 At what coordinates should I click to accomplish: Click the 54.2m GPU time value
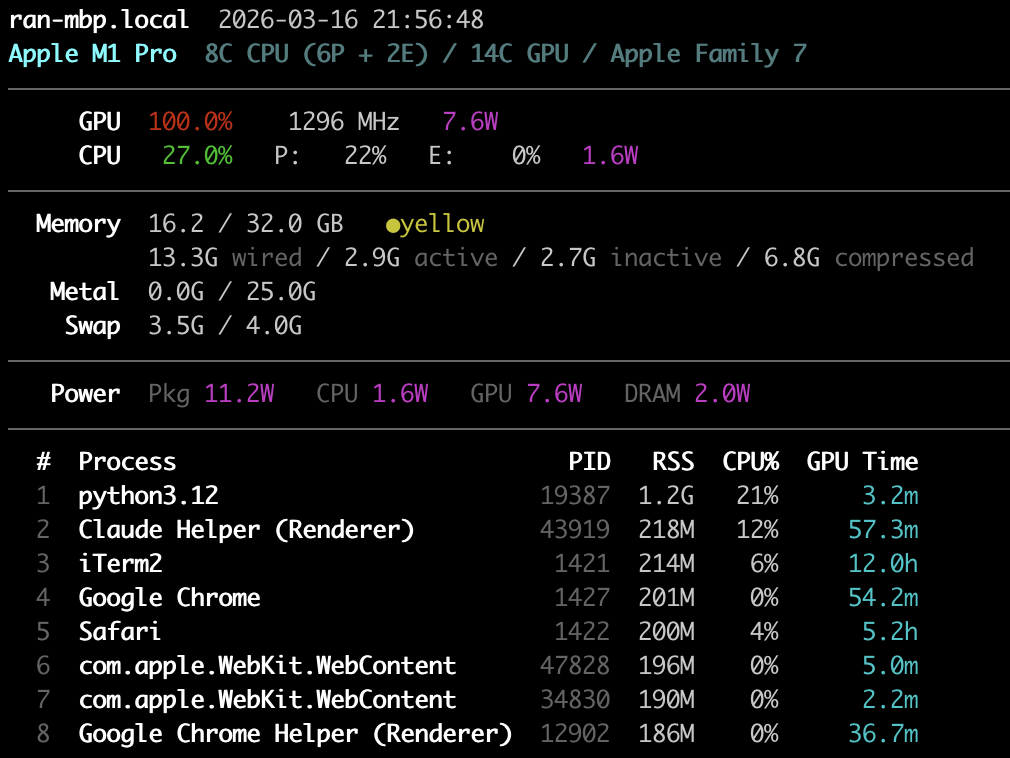point(883,598)
